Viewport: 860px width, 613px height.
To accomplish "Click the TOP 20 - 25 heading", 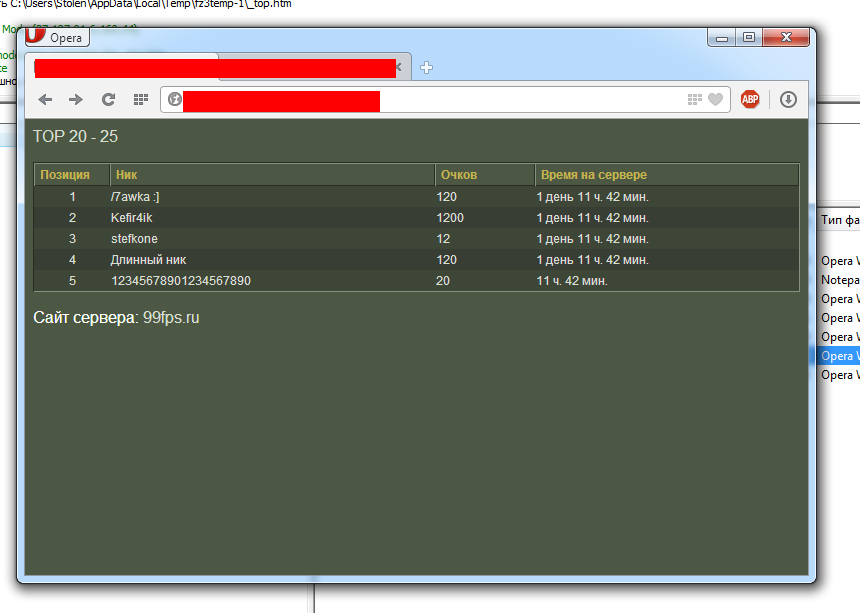I will (76, 136).
